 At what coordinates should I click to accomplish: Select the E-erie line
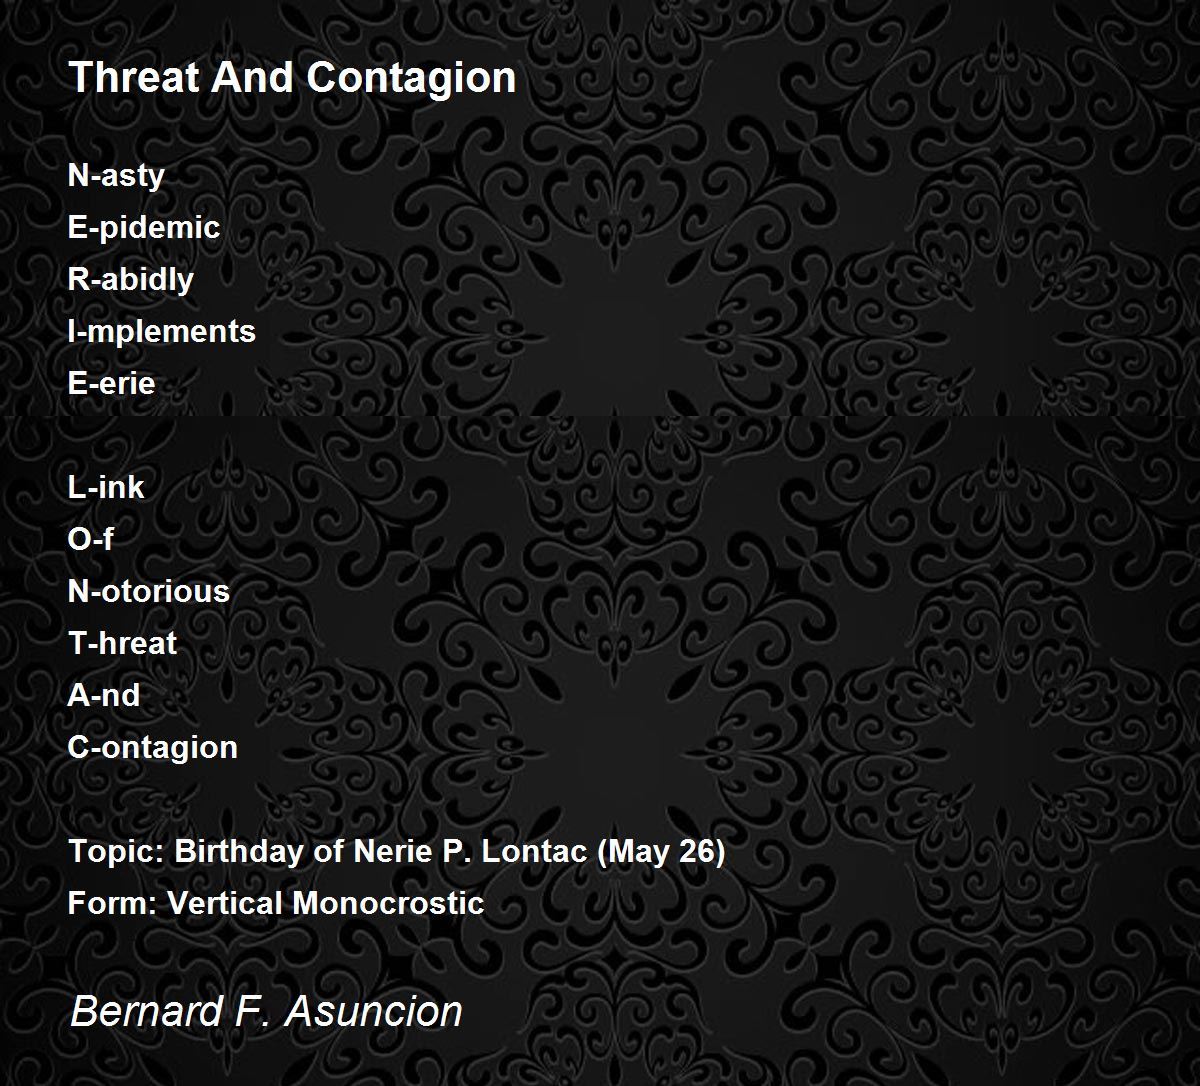click(112, 384)
